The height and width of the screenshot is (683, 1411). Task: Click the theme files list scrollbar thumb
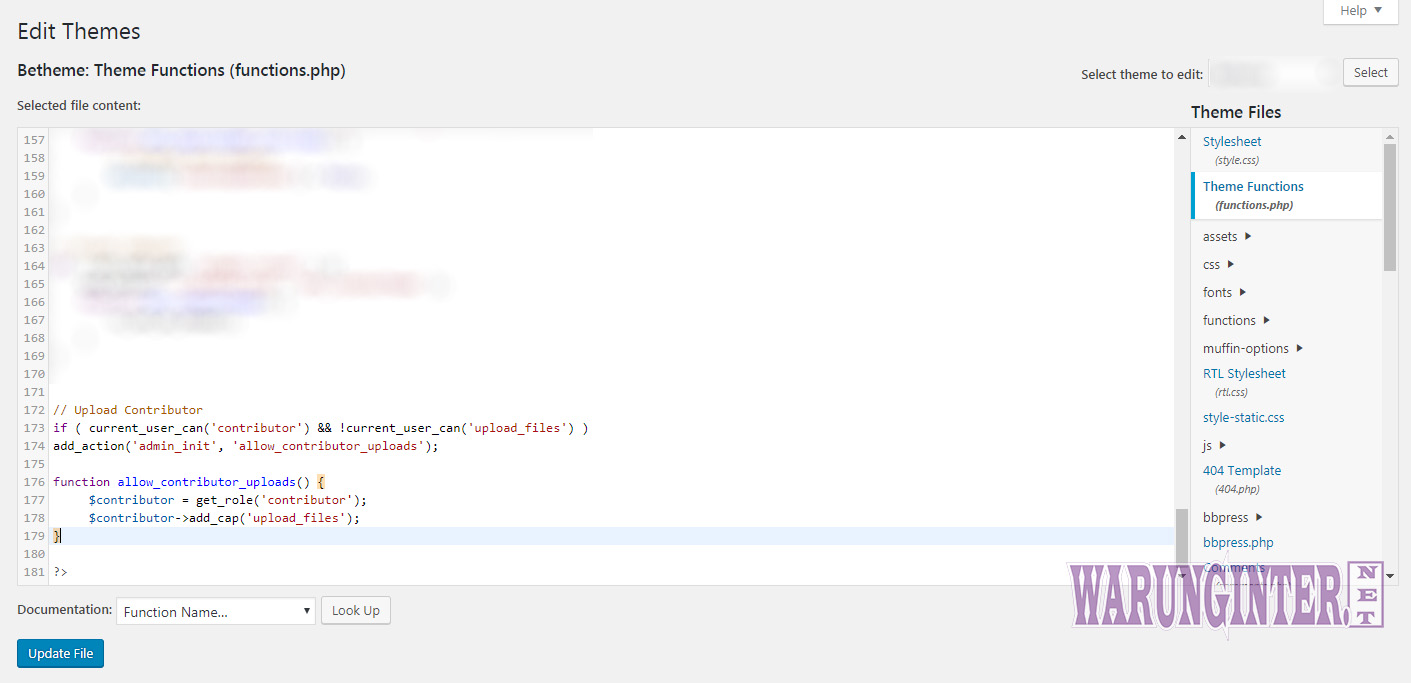pyautogui.click(x=1390, y=207)
